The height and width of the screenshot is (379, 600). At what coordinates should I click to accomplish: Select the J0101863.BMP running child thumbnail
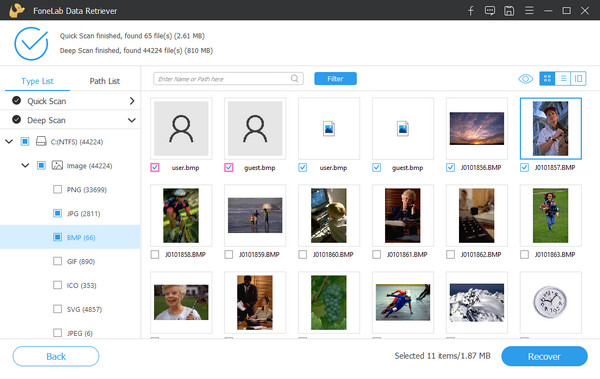pyautogui.click(x=551, y=215)
